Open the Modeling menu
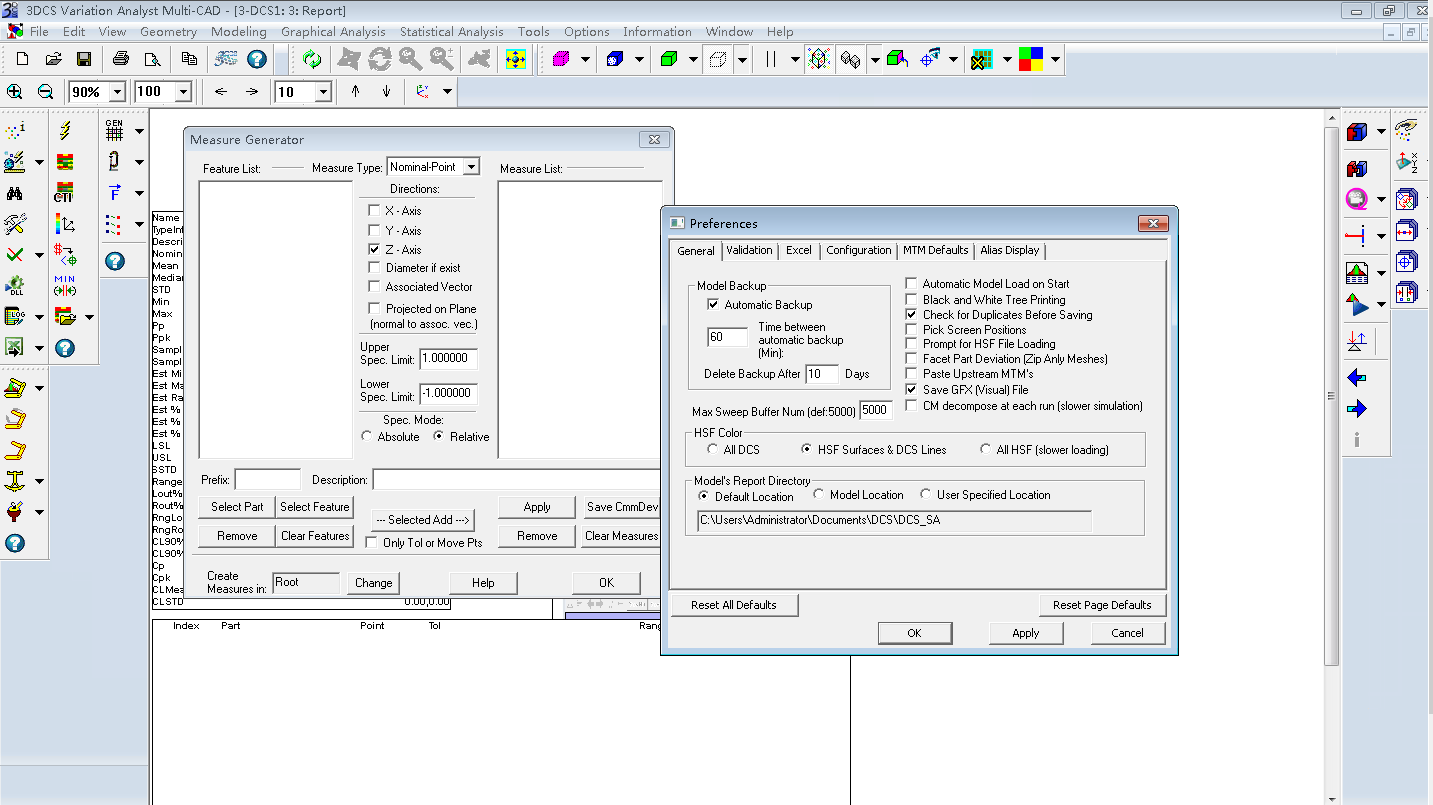Viewport: 1433px width, 805px height. [238, 32]
